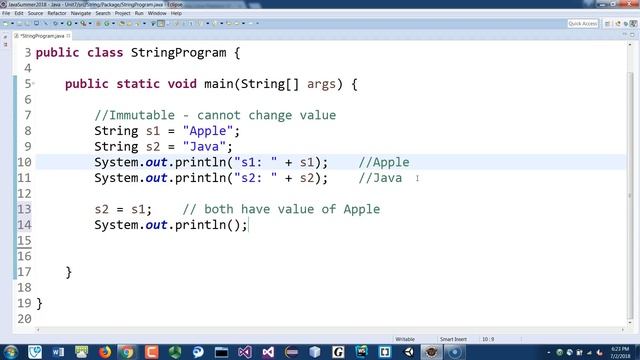Click the Restore view icon in left trim
This screenshot has width=640, height=360.
pyautogui.click(x=5, y=36)
